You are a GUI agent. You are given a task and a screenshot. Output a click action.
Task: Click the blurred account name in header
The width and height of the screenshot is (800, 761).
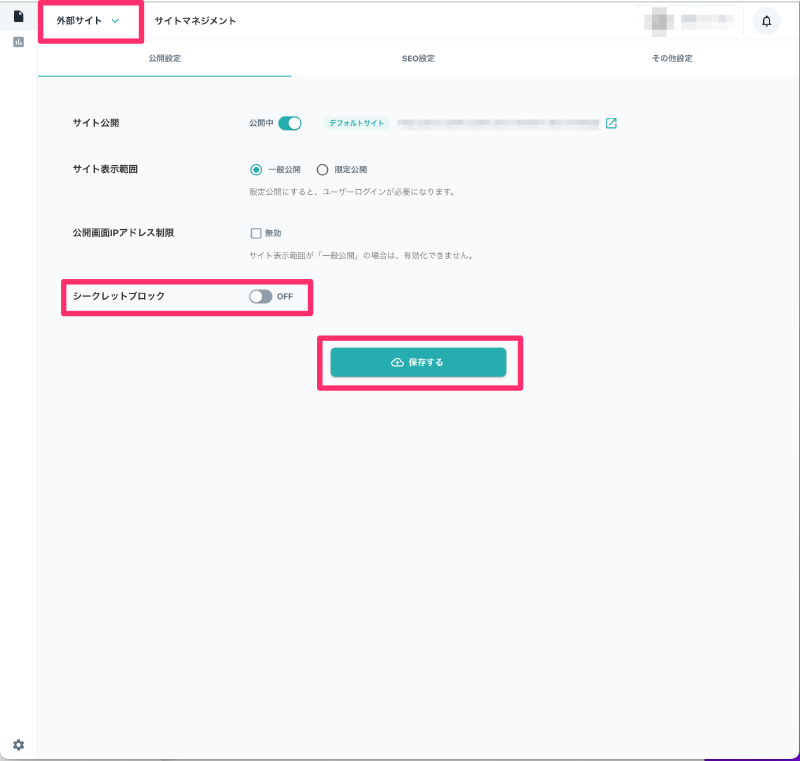[x=706, y=21]
